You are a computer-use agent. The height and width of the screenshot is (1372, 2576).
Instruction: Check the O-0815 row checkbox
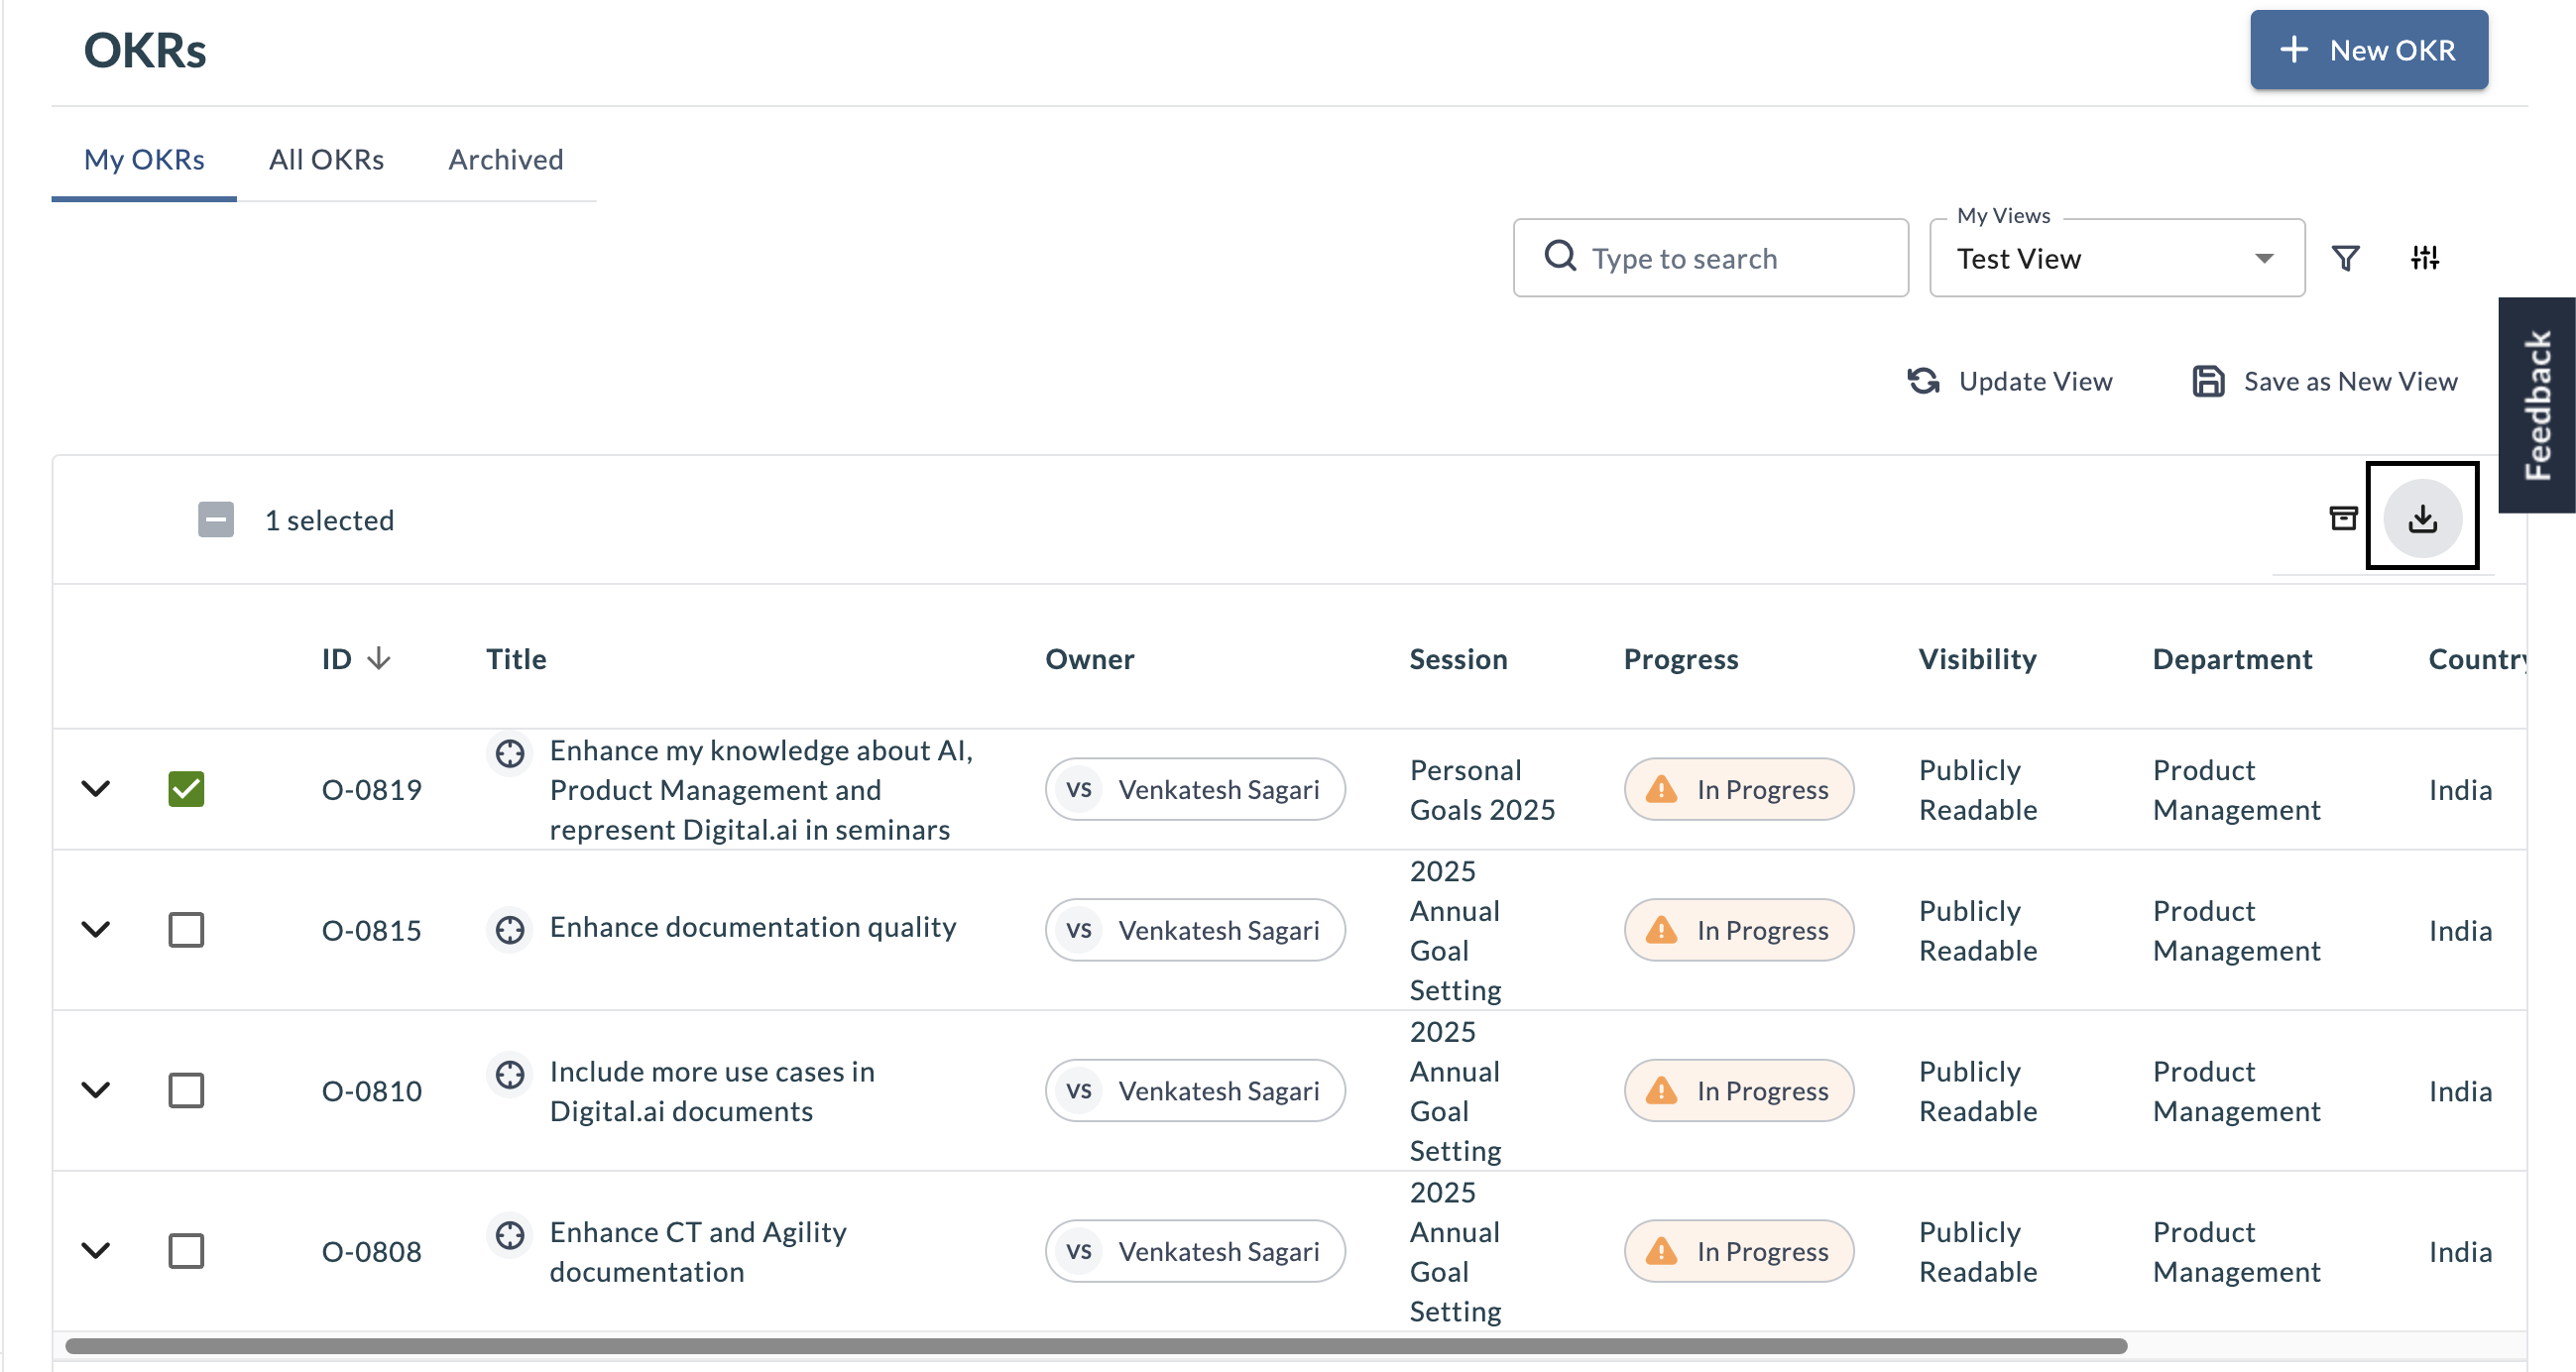[186, 930]
